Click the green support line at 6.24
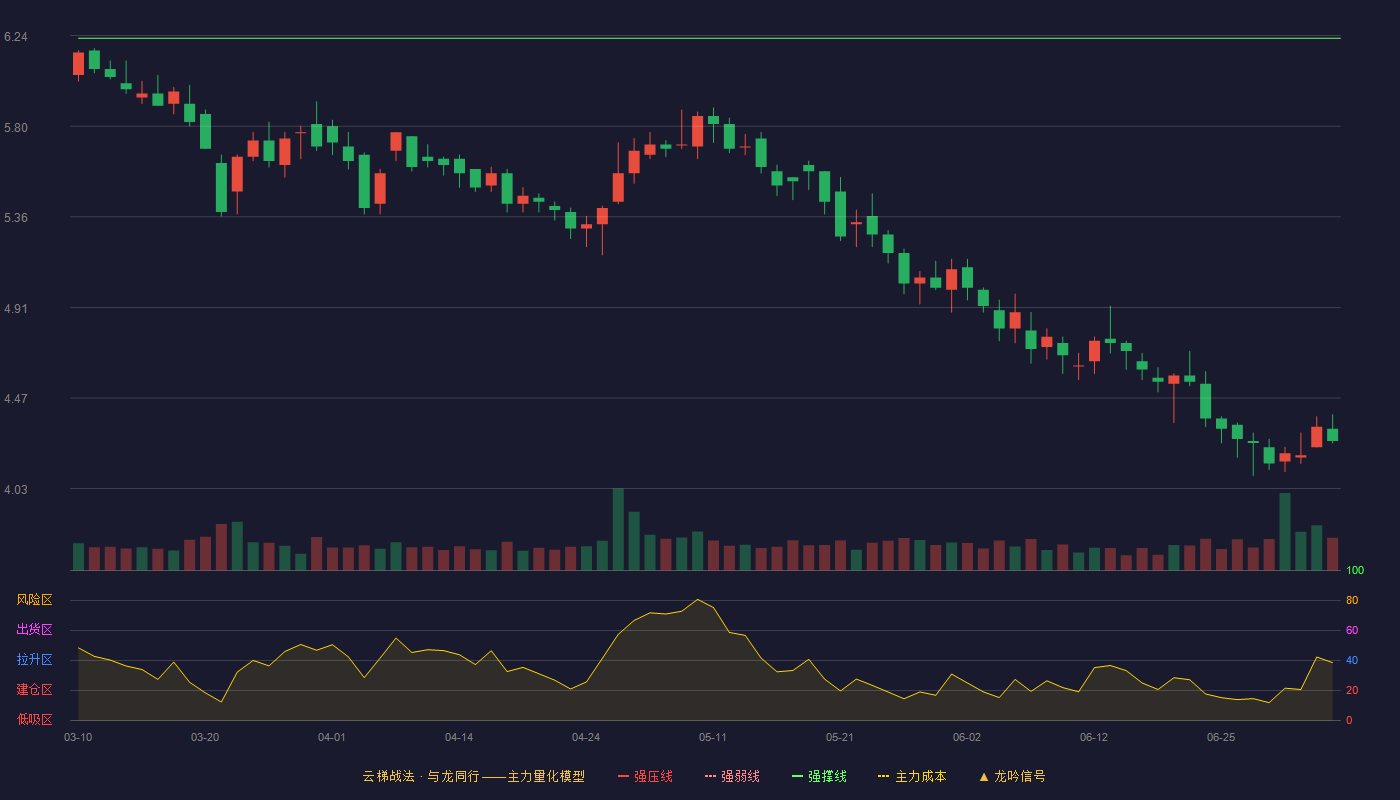 [709, 38]
